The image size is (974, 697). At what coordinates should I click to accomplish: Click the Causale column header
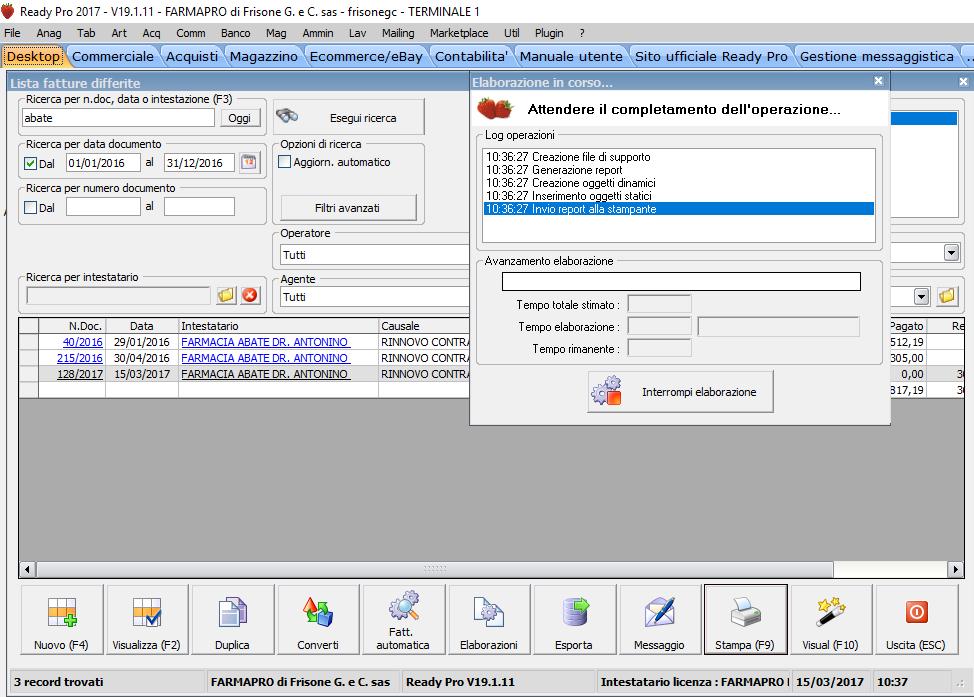[x=424, y=326]
